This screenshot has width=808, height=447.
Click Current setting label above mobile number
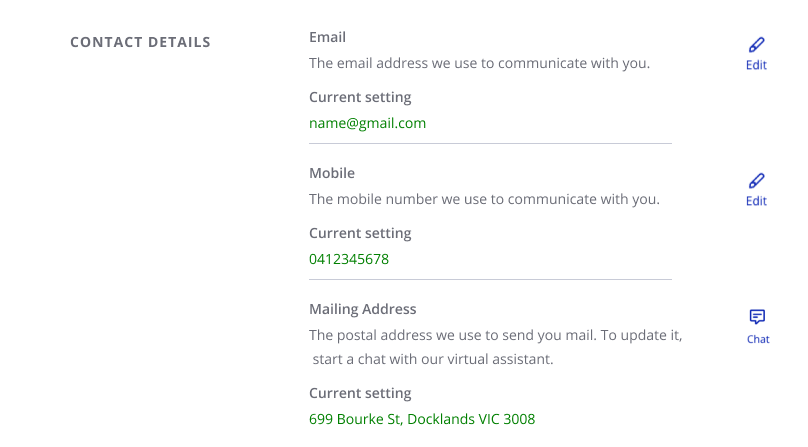tap(360, 233)
